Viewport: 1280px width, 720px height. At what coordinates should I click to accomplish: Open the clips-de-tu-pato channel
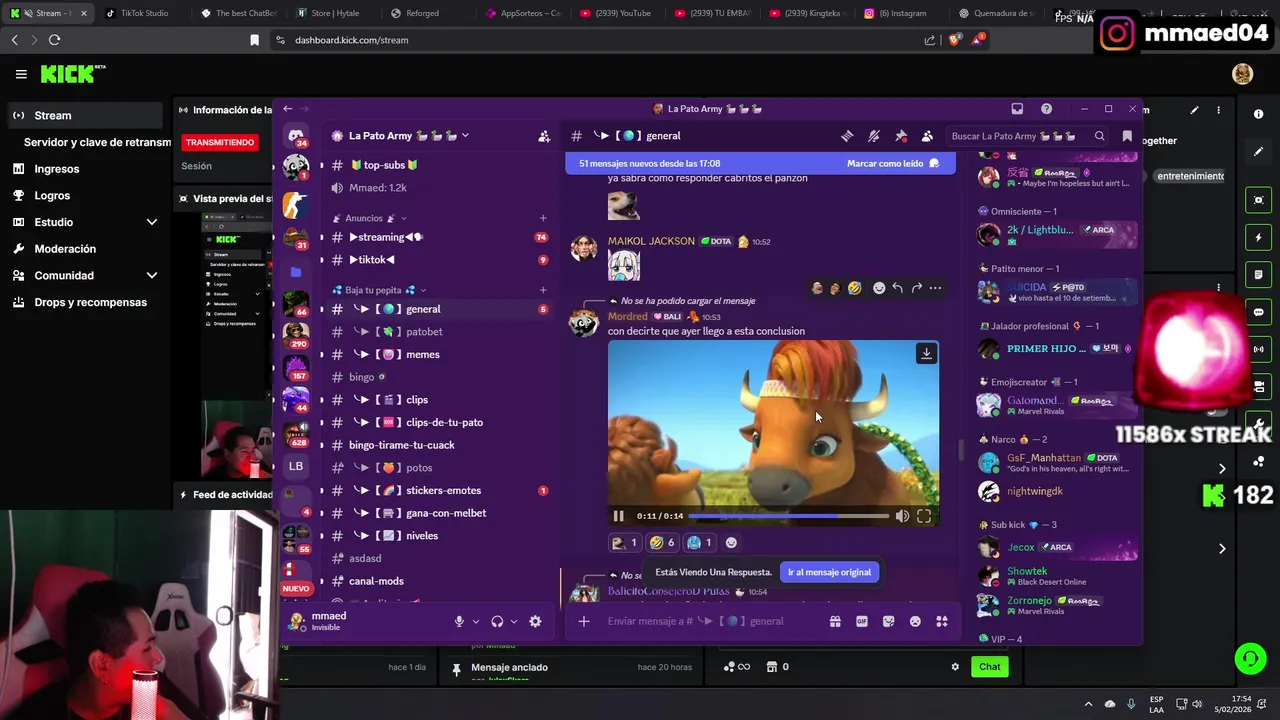438,422
